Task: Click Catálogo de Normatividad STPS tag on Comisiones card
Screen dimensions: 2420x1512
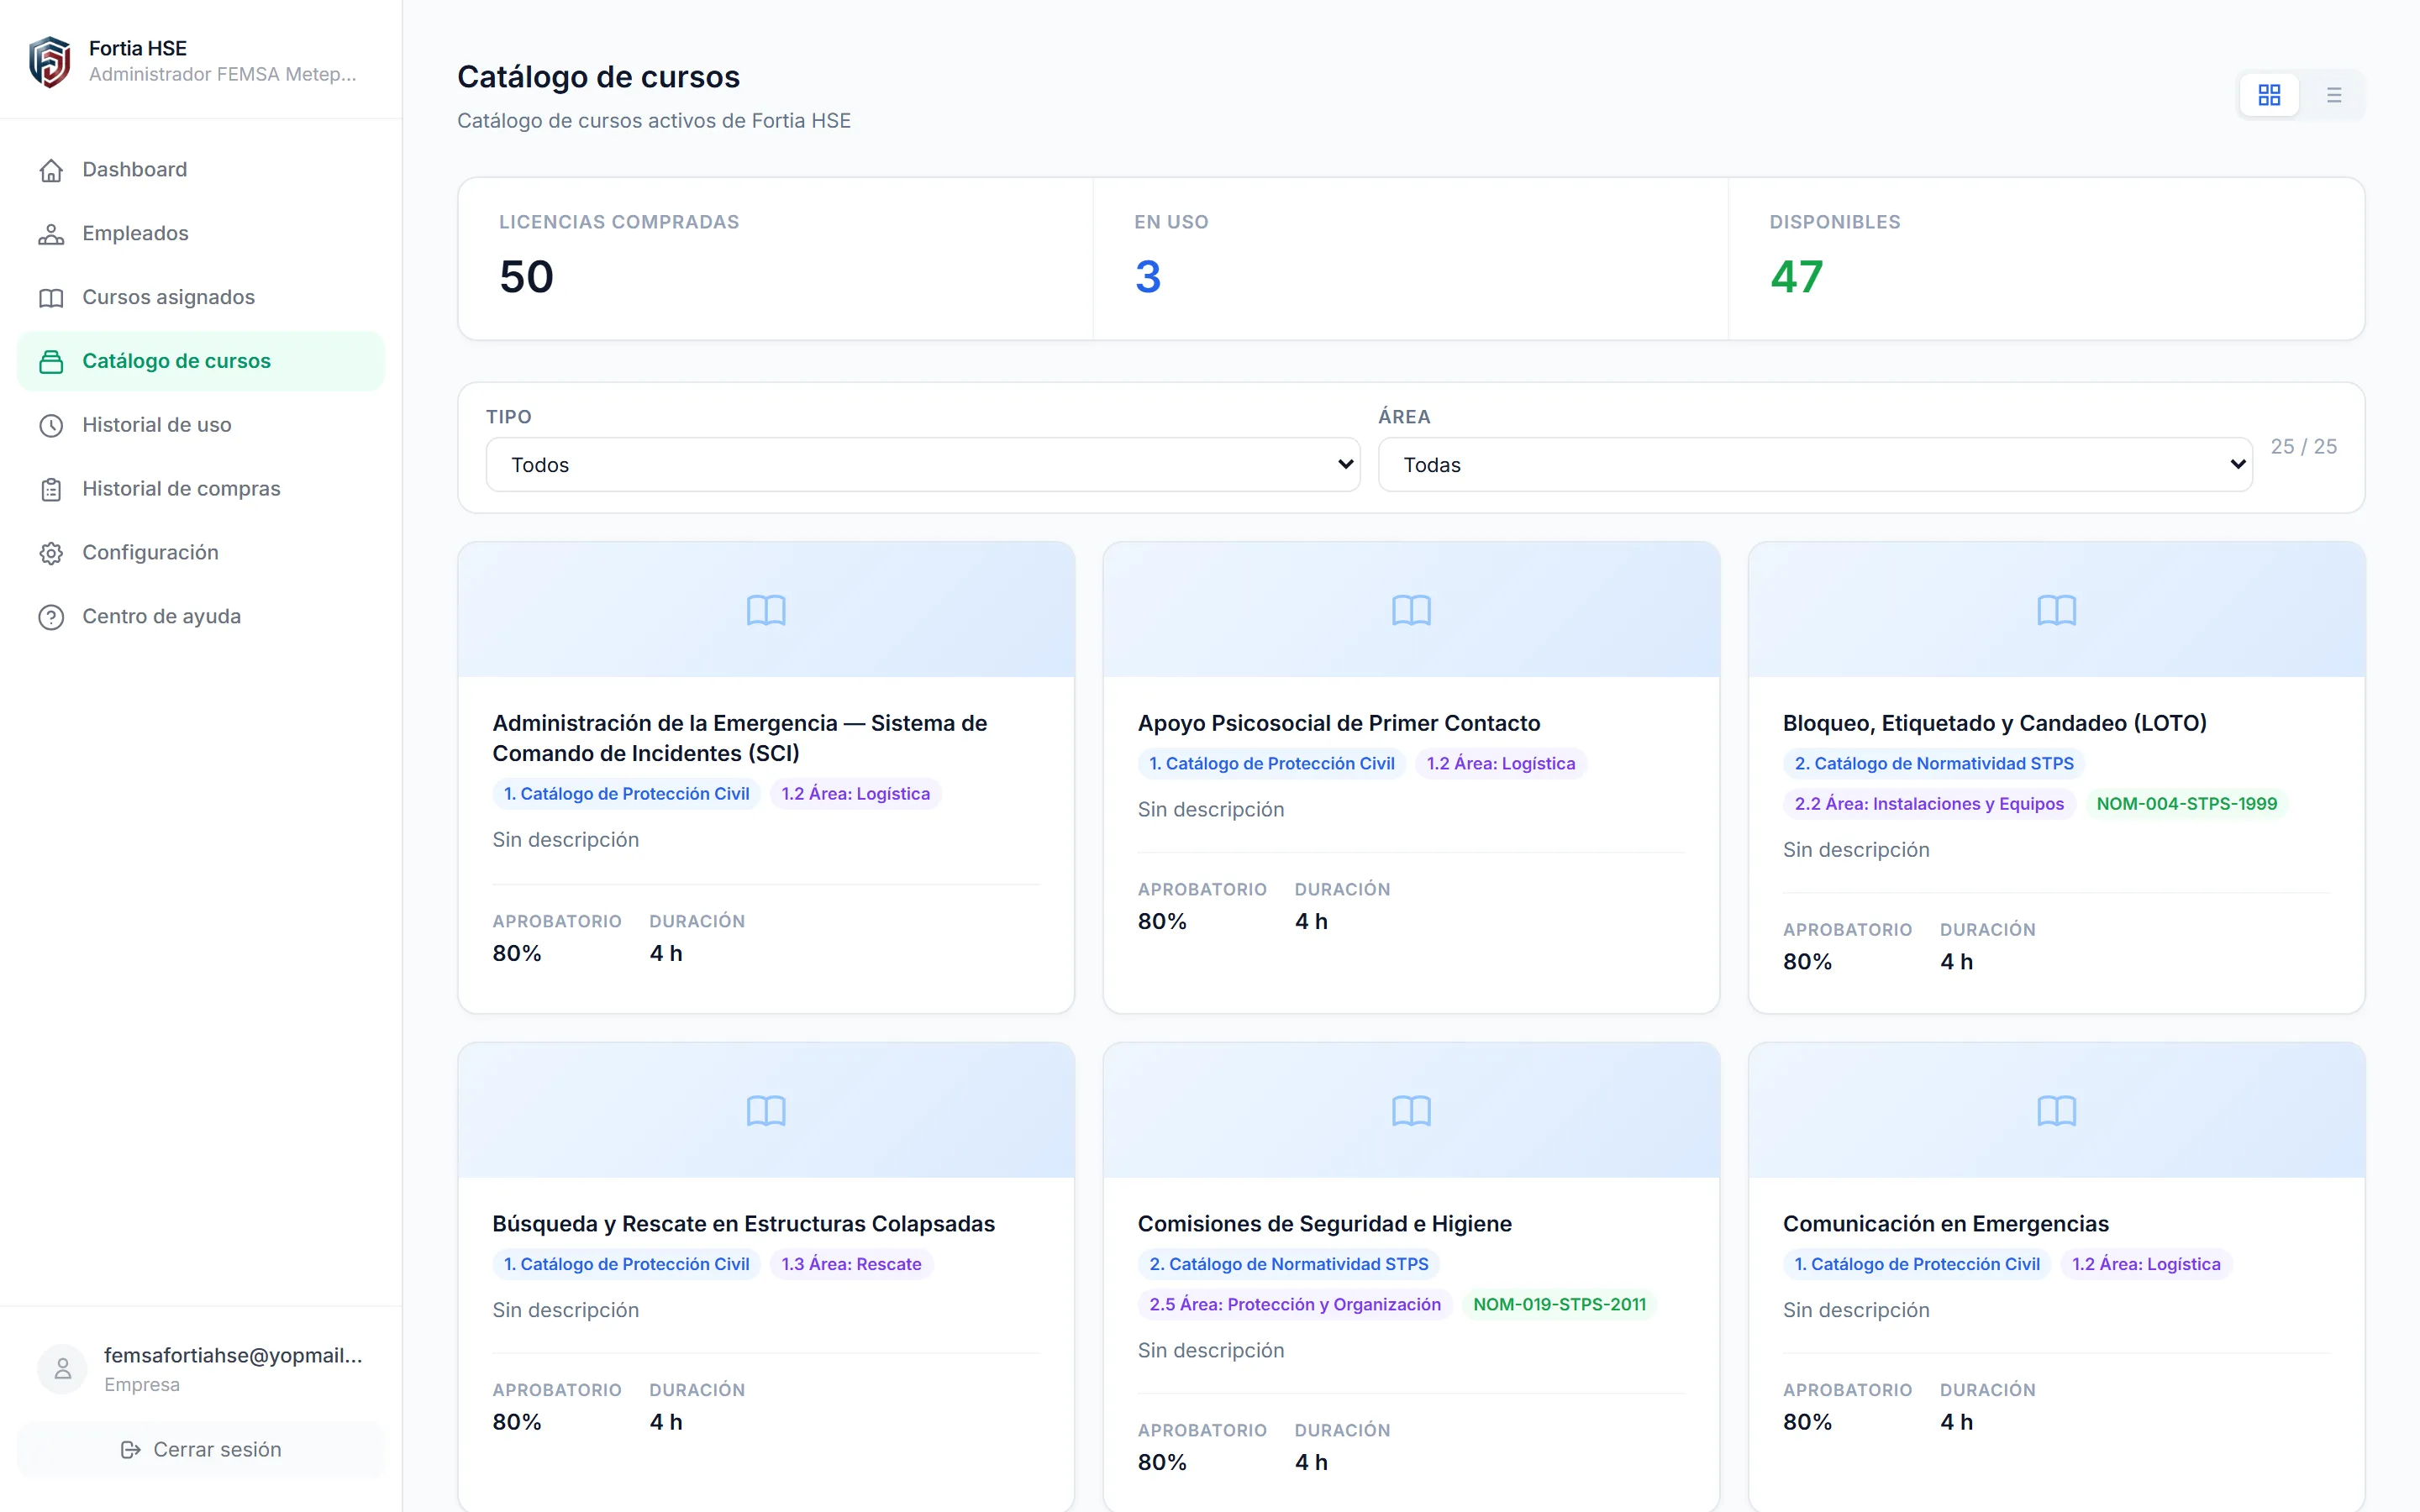Action: [1289, 1265]
